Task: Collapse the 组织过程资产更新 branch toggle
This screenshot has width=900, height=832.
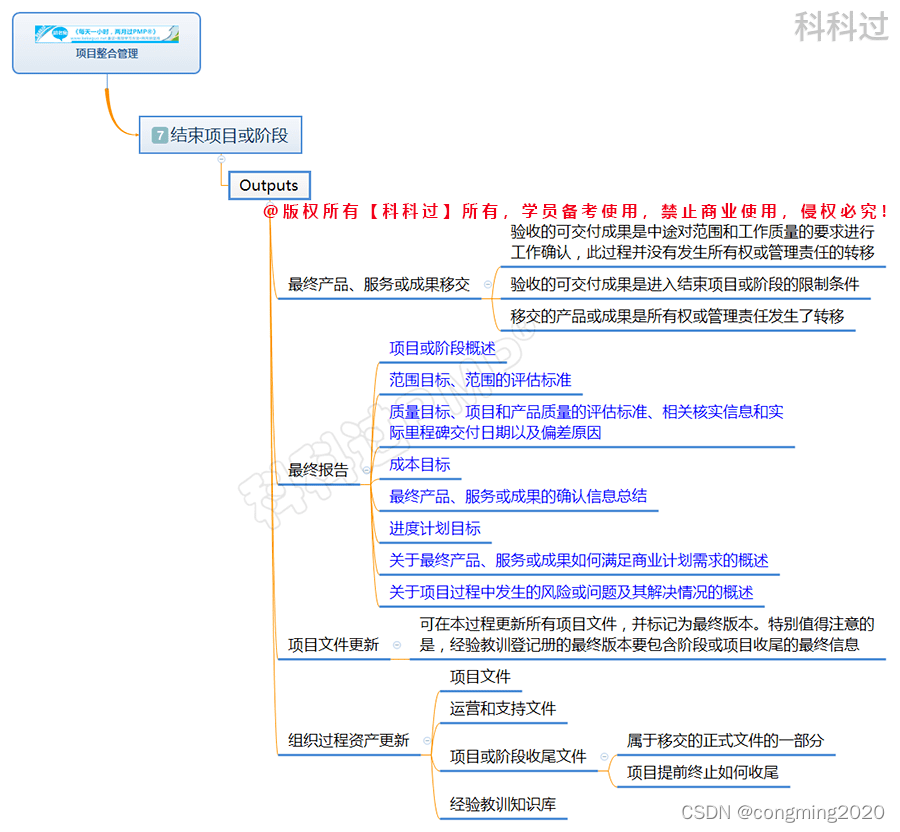Action: (x=427, y=740)
